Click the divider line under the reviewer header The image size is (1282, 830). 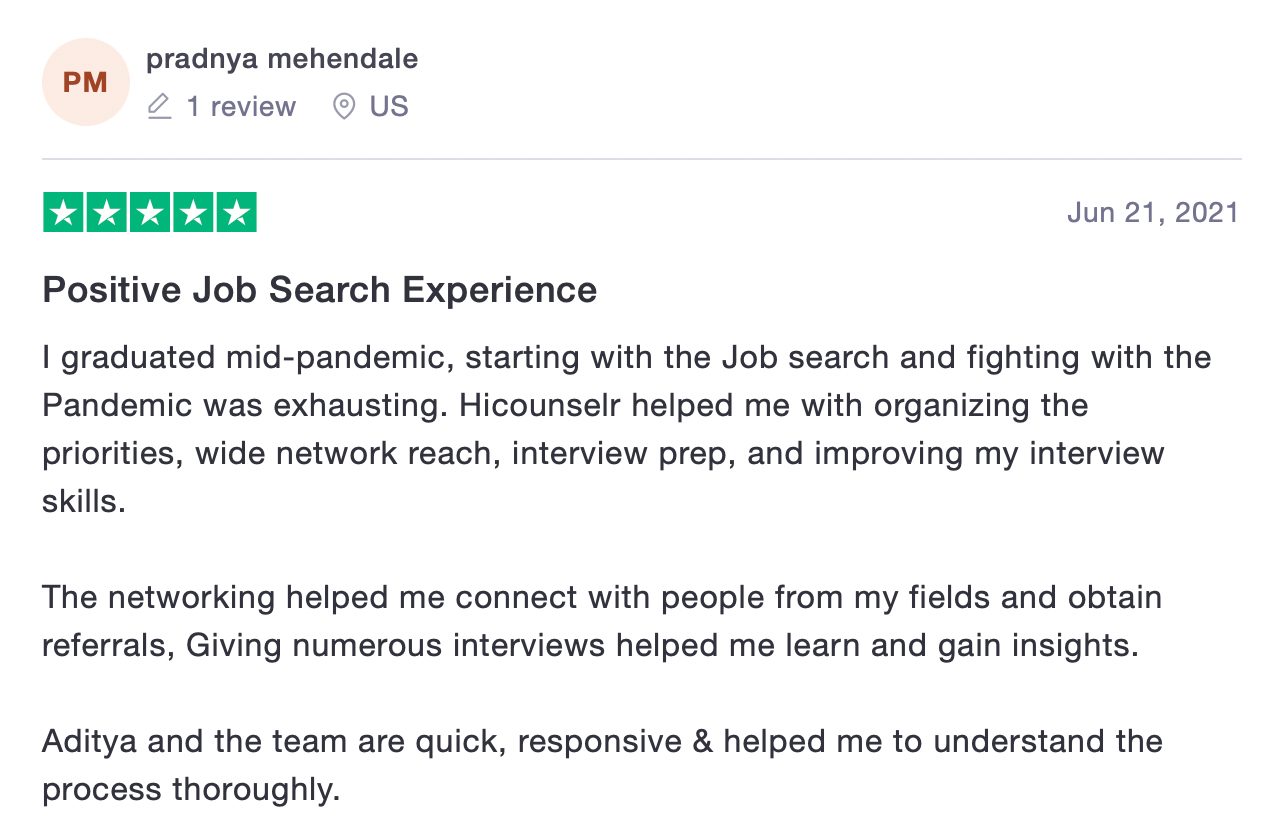pos(641,159)
